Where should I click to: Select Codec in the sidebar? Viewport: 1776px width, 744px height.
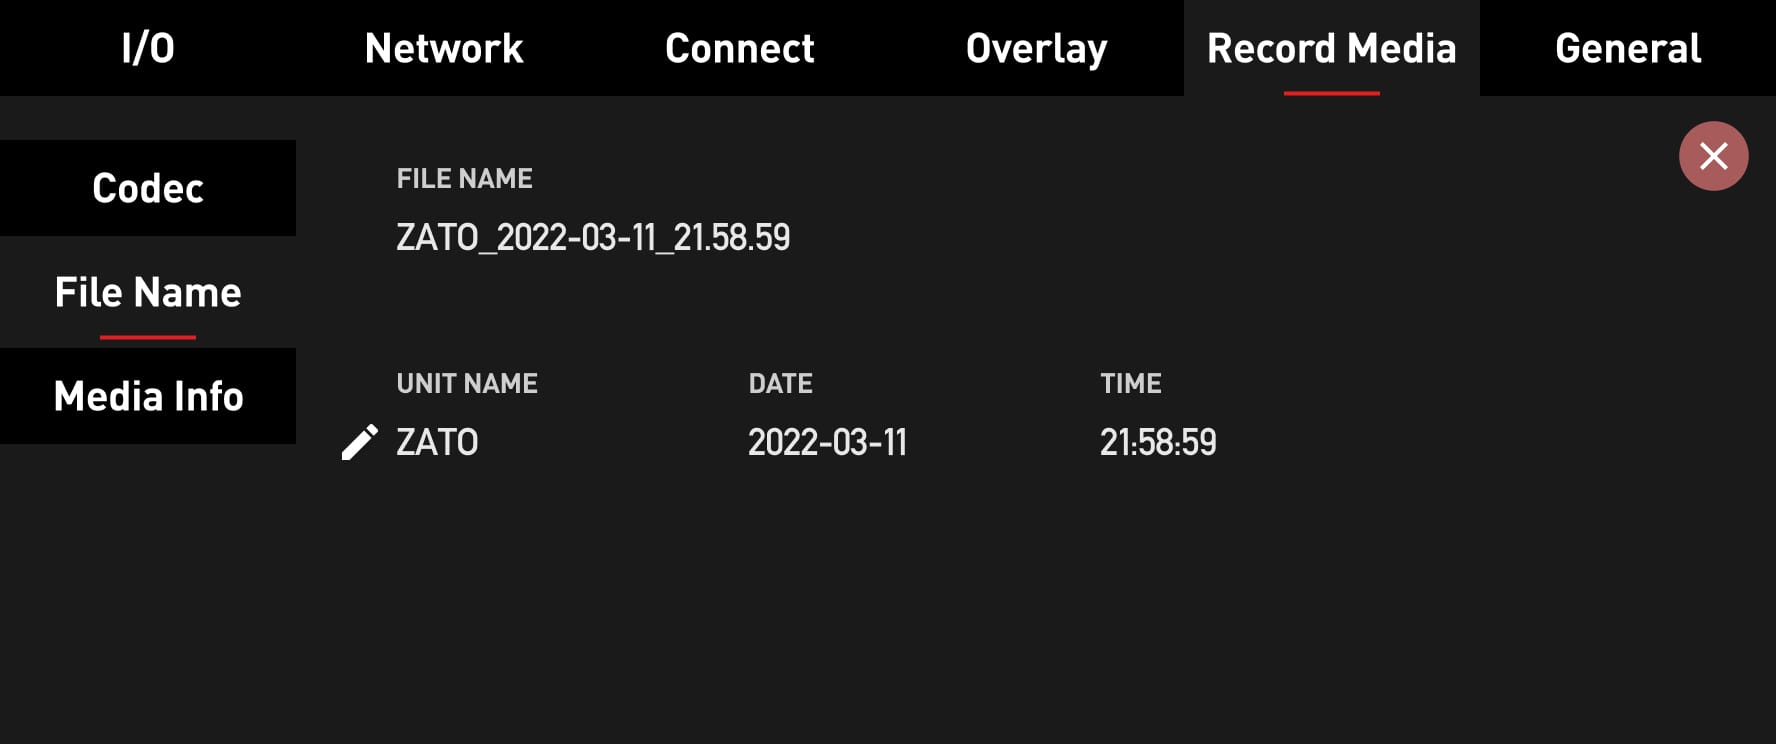pyautogui.click(x=148, y=188)
